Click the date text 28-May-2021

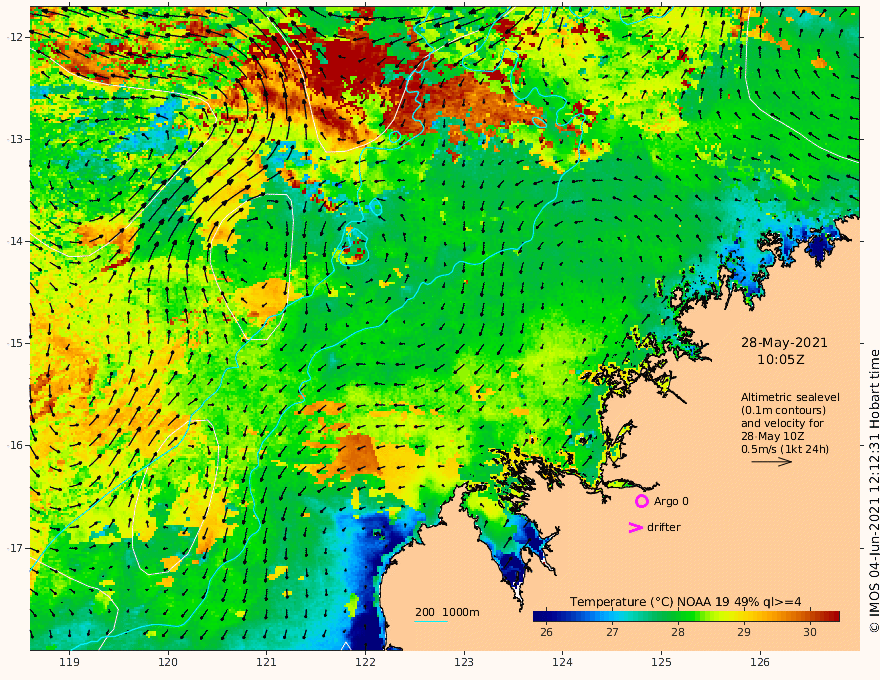click(784, 342)
